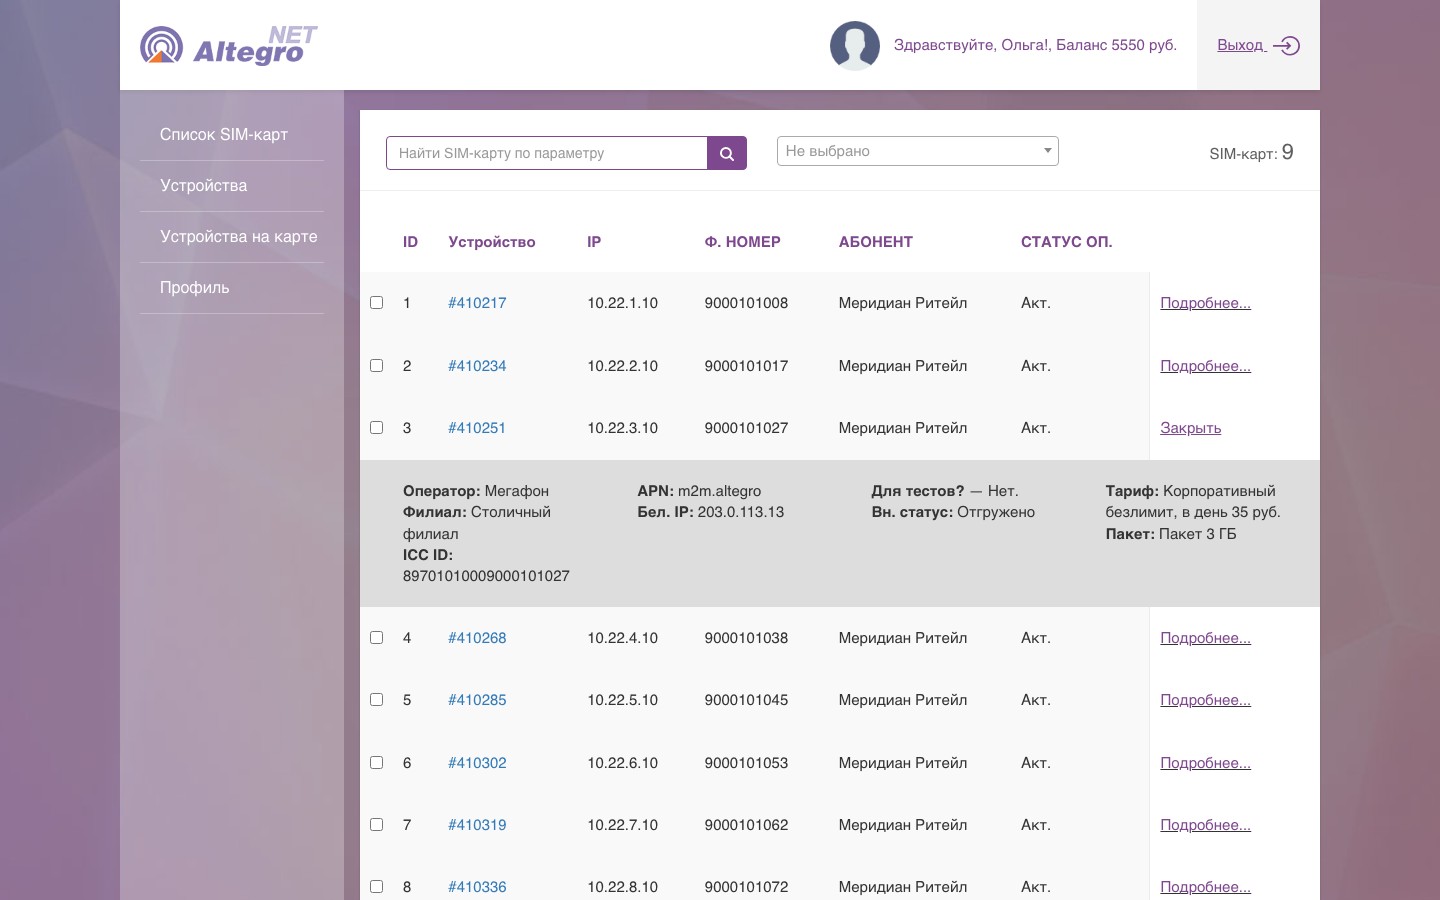Open device link #410217
Viewport: 1440px width, 900px height.
tap(477, 303)
